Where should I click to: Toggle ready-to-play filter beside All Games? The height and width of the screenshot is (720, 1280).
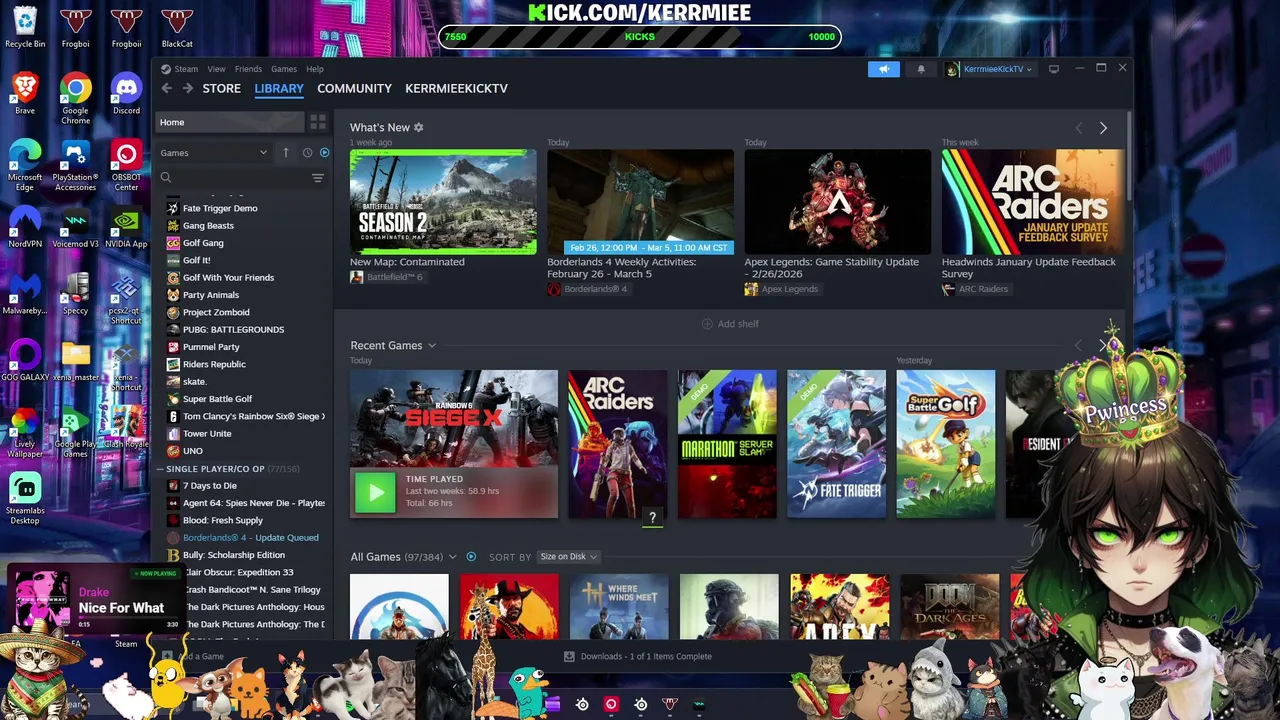(471, 557)
